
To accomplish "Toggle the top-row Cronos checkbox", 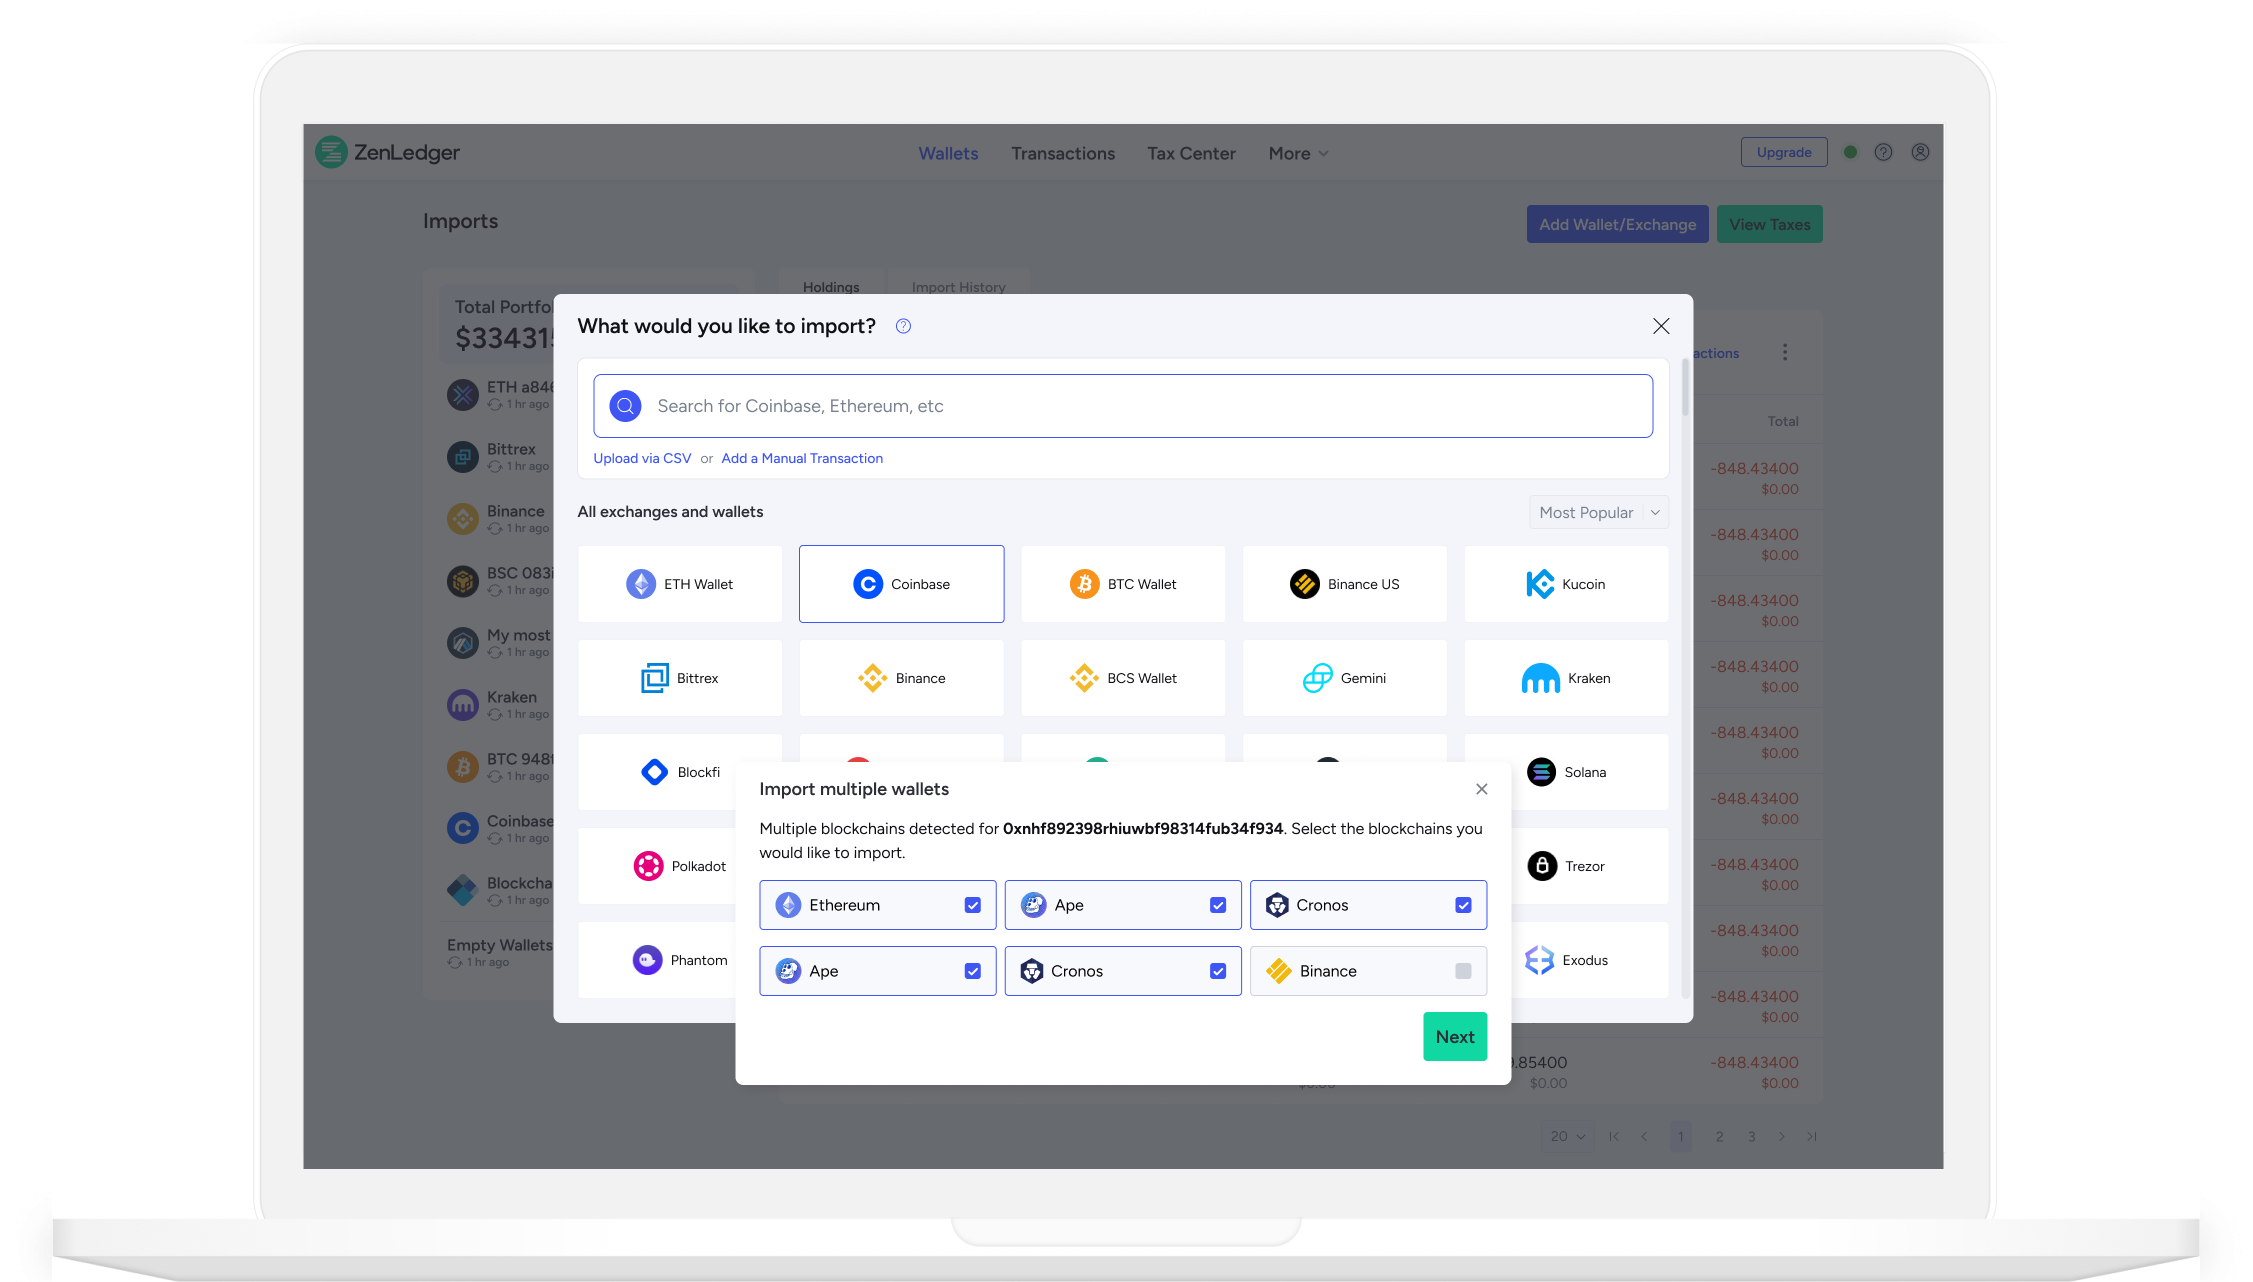I will pos(1463,905).
